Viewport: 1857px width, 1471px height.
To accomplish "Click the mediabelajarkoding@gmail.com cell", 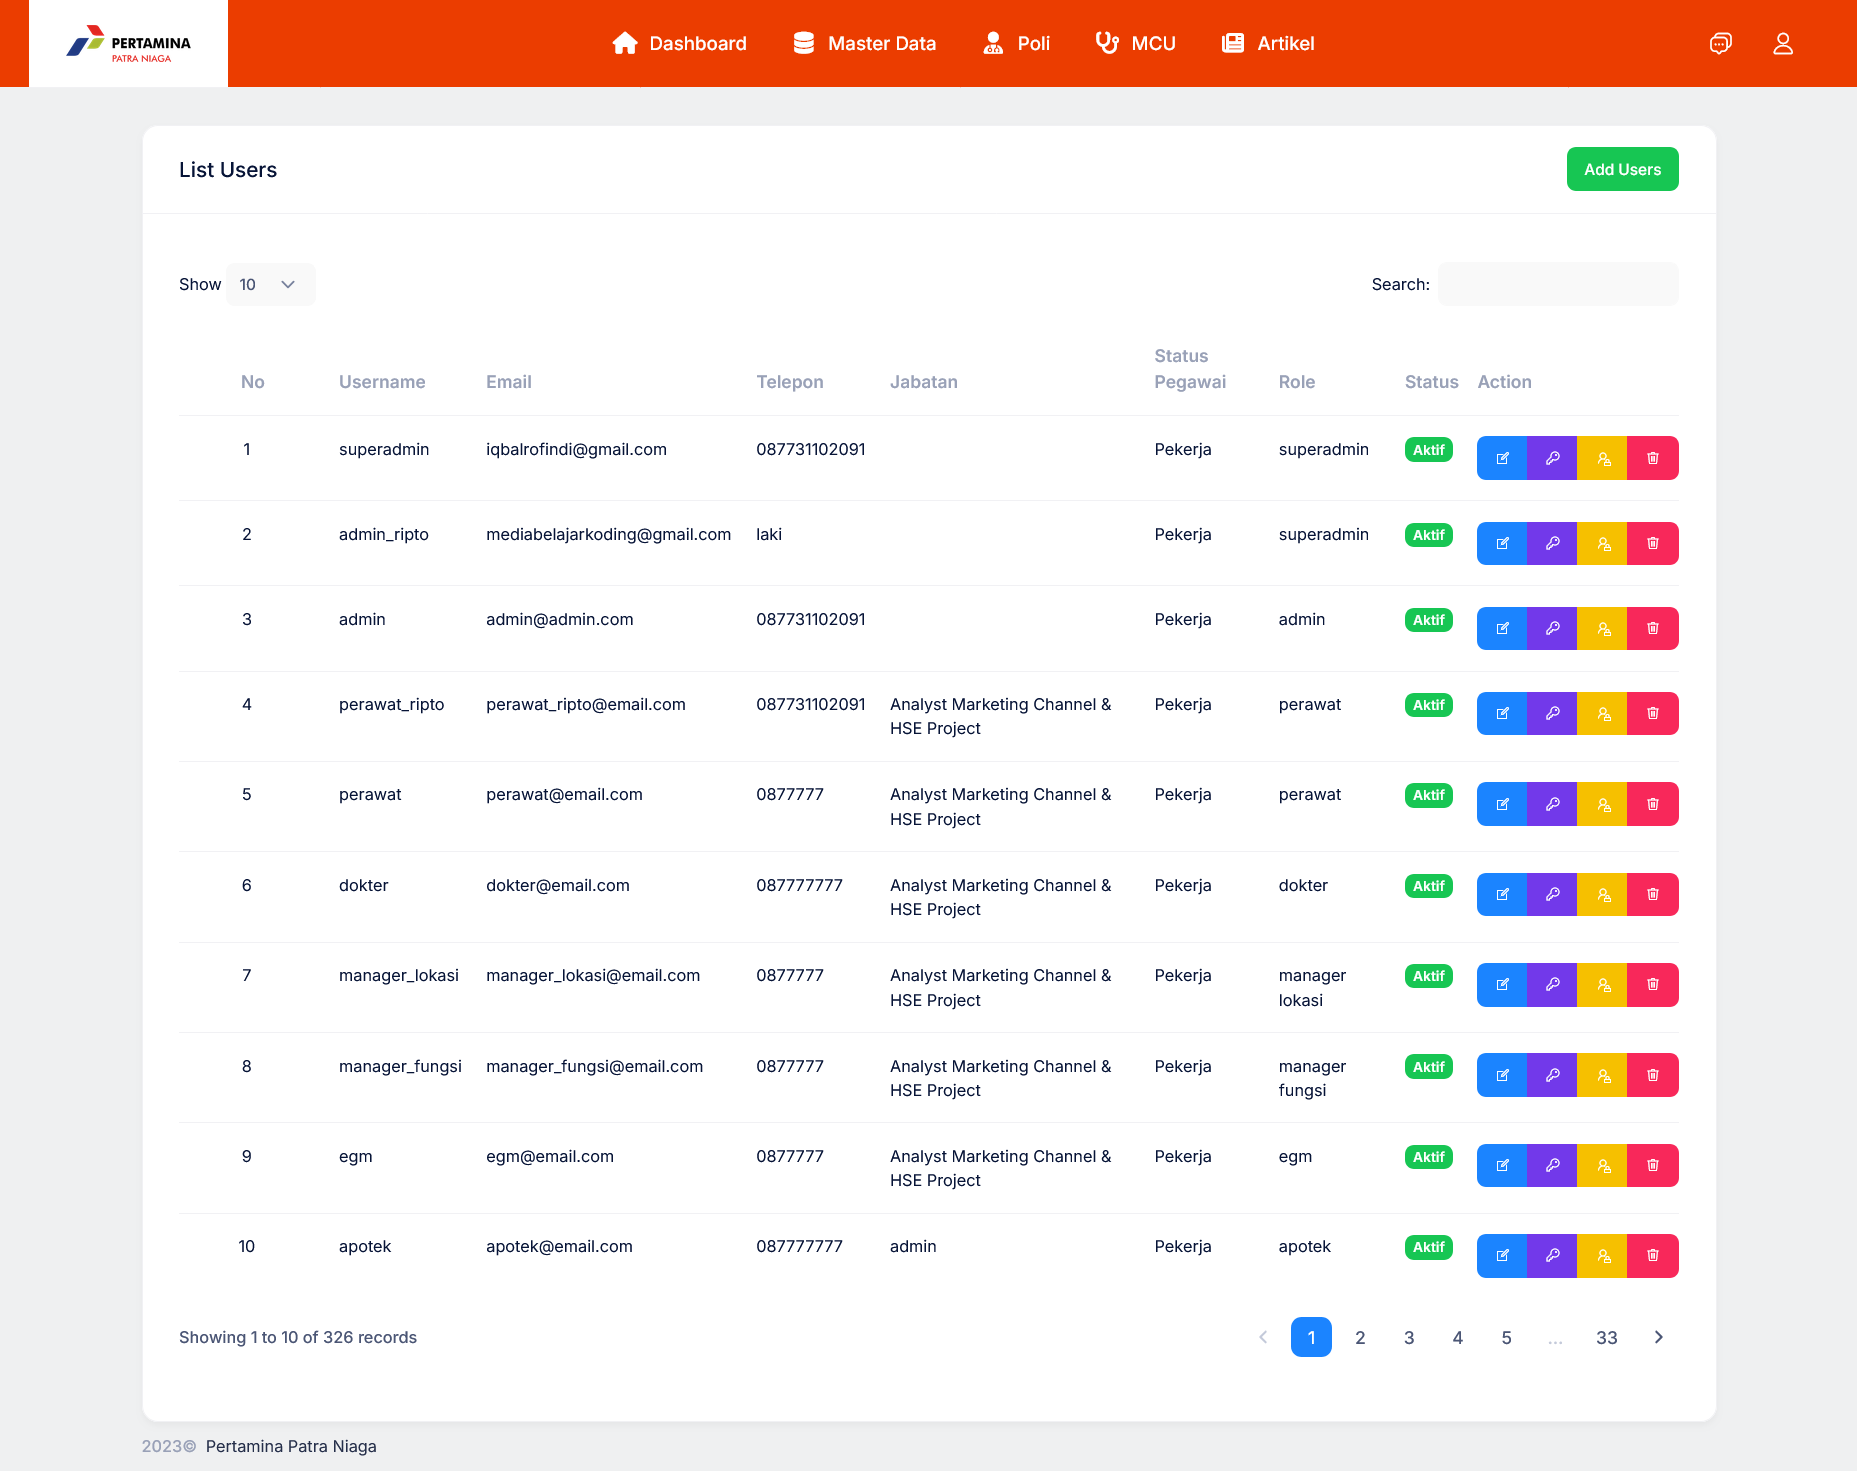I will coord(608,534).
